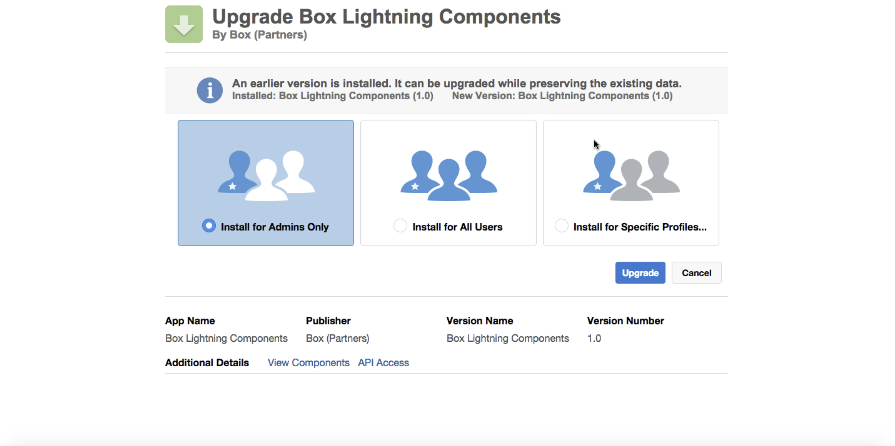
Task: Click the version number value 1.0
Action: click(594, 339)
